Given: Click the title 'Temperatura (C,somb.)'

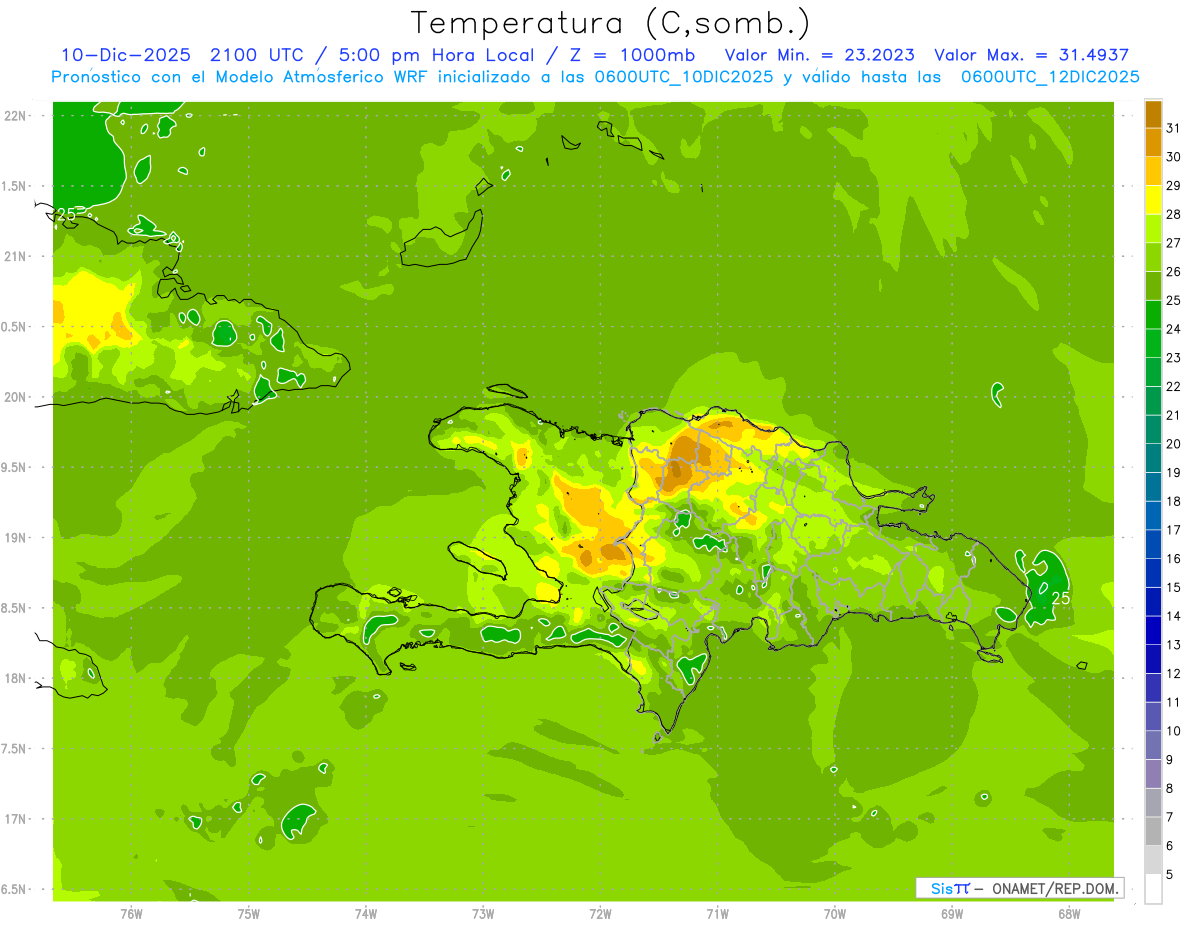Looking at the screenshot, I should point(610,23).
